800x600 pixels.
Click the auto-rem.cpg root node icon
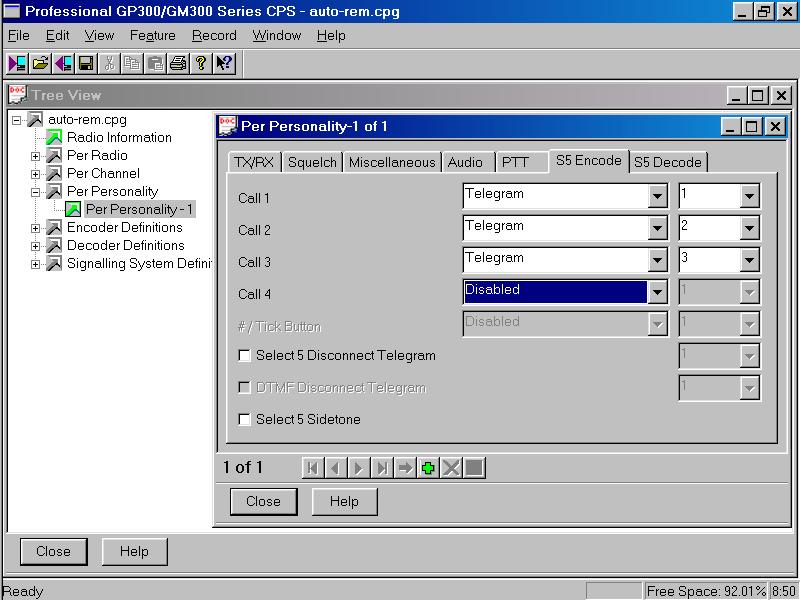(x=35, y=120)
